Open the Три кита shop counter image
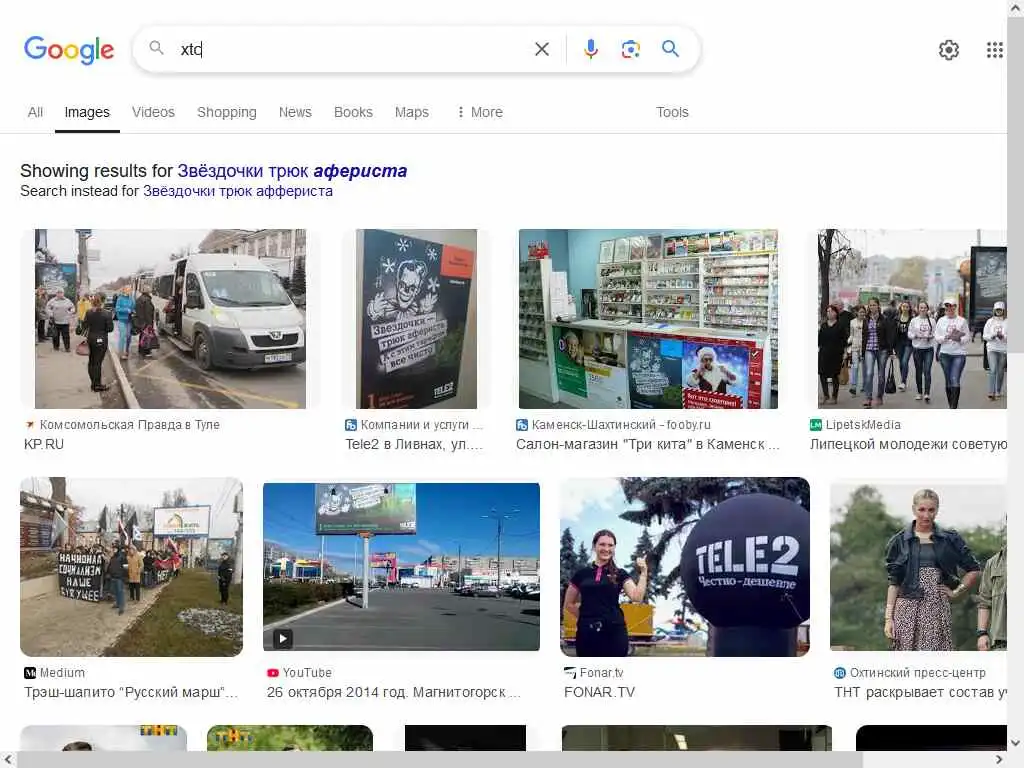 [x=648, y=319]
